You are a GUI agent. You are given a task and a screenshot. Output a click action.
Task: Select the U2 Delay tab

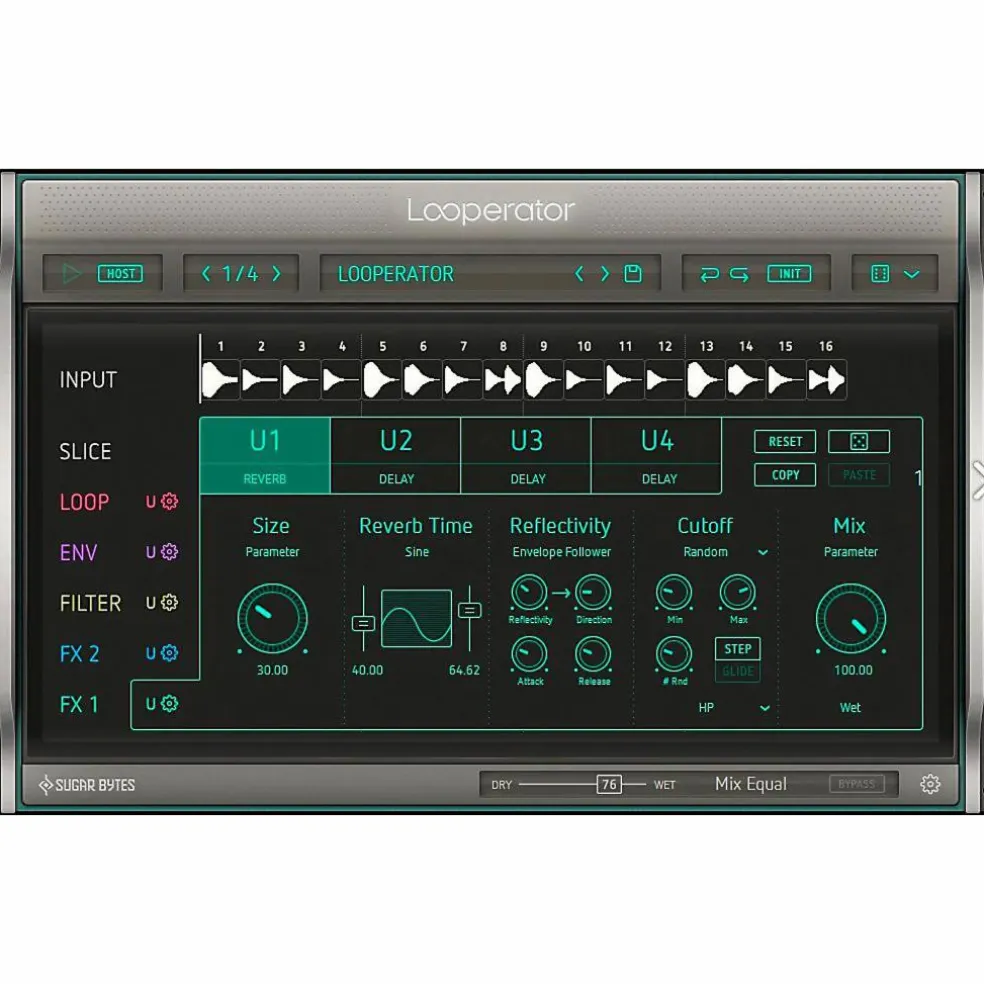396,456
